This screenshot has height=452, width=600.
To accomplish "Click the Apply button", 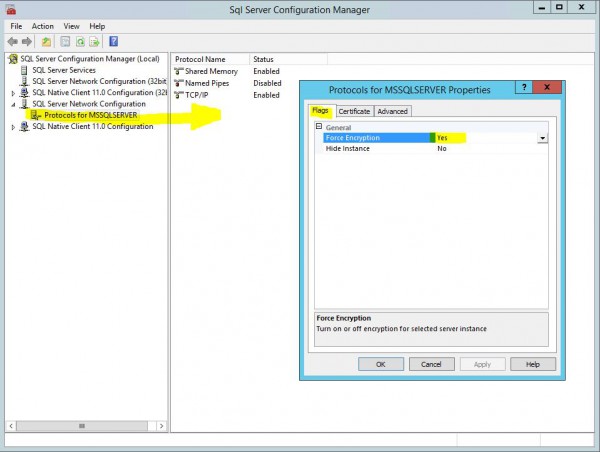I will pos(482,364).
